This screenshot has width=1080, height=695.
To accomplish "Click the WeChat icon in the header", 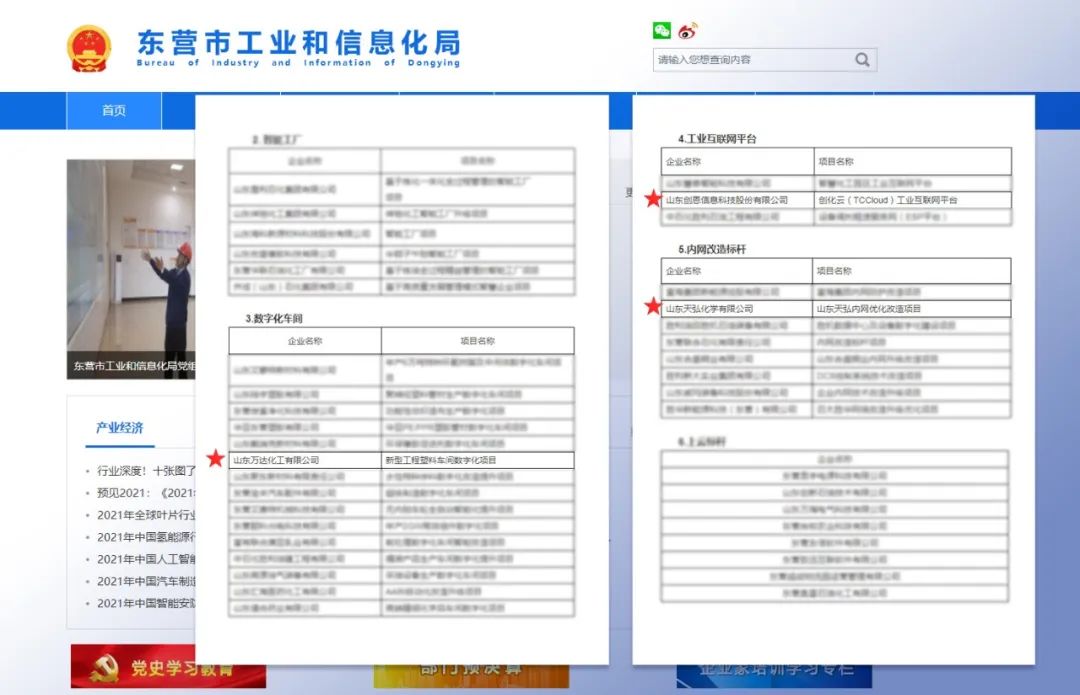I will tap(662, 31).
